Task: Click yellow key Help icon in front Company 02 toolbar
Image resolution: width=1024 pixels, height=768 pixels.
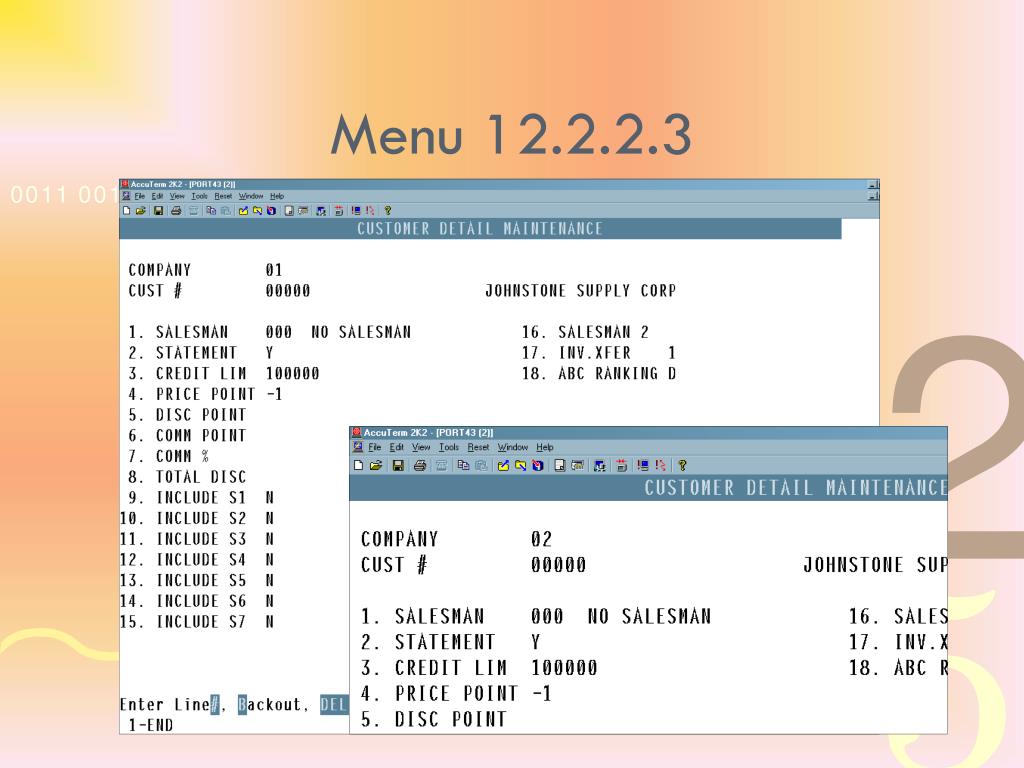Action: (682, 466)
